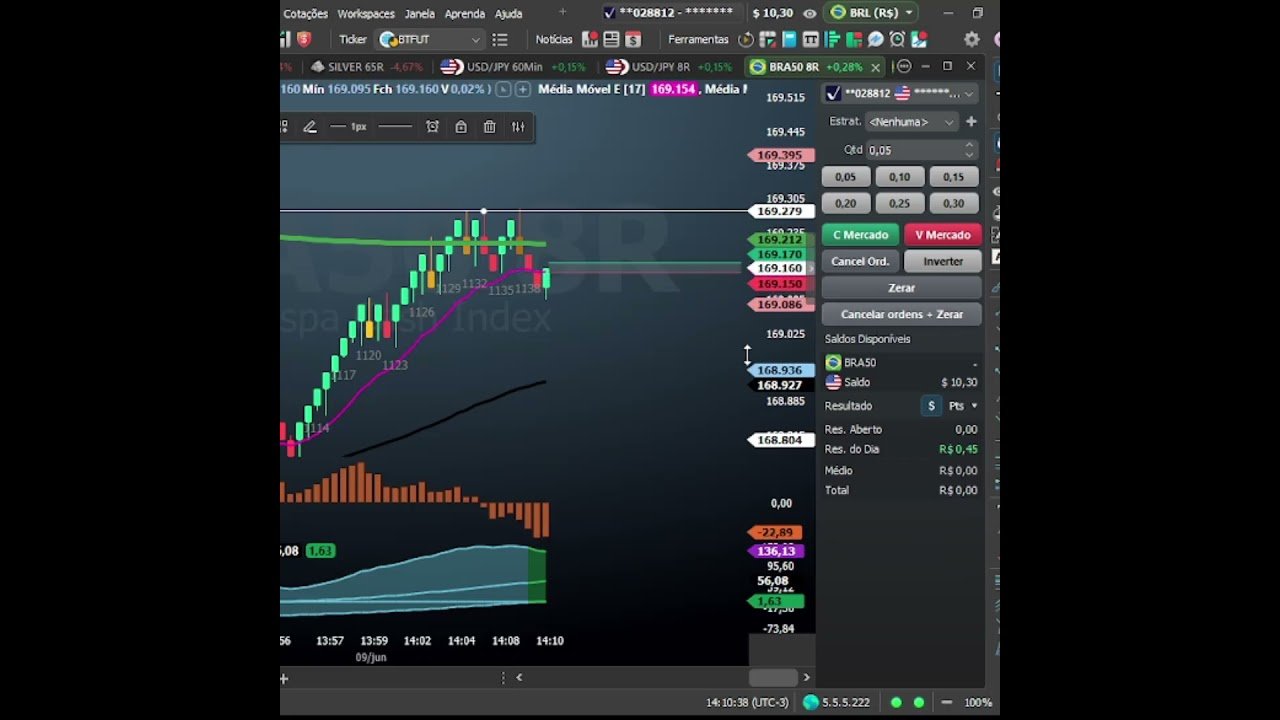The width and height of the screenshot is (1280, 720).
Task: Open the Notícias newspaper icon
Action: [611, 40]
